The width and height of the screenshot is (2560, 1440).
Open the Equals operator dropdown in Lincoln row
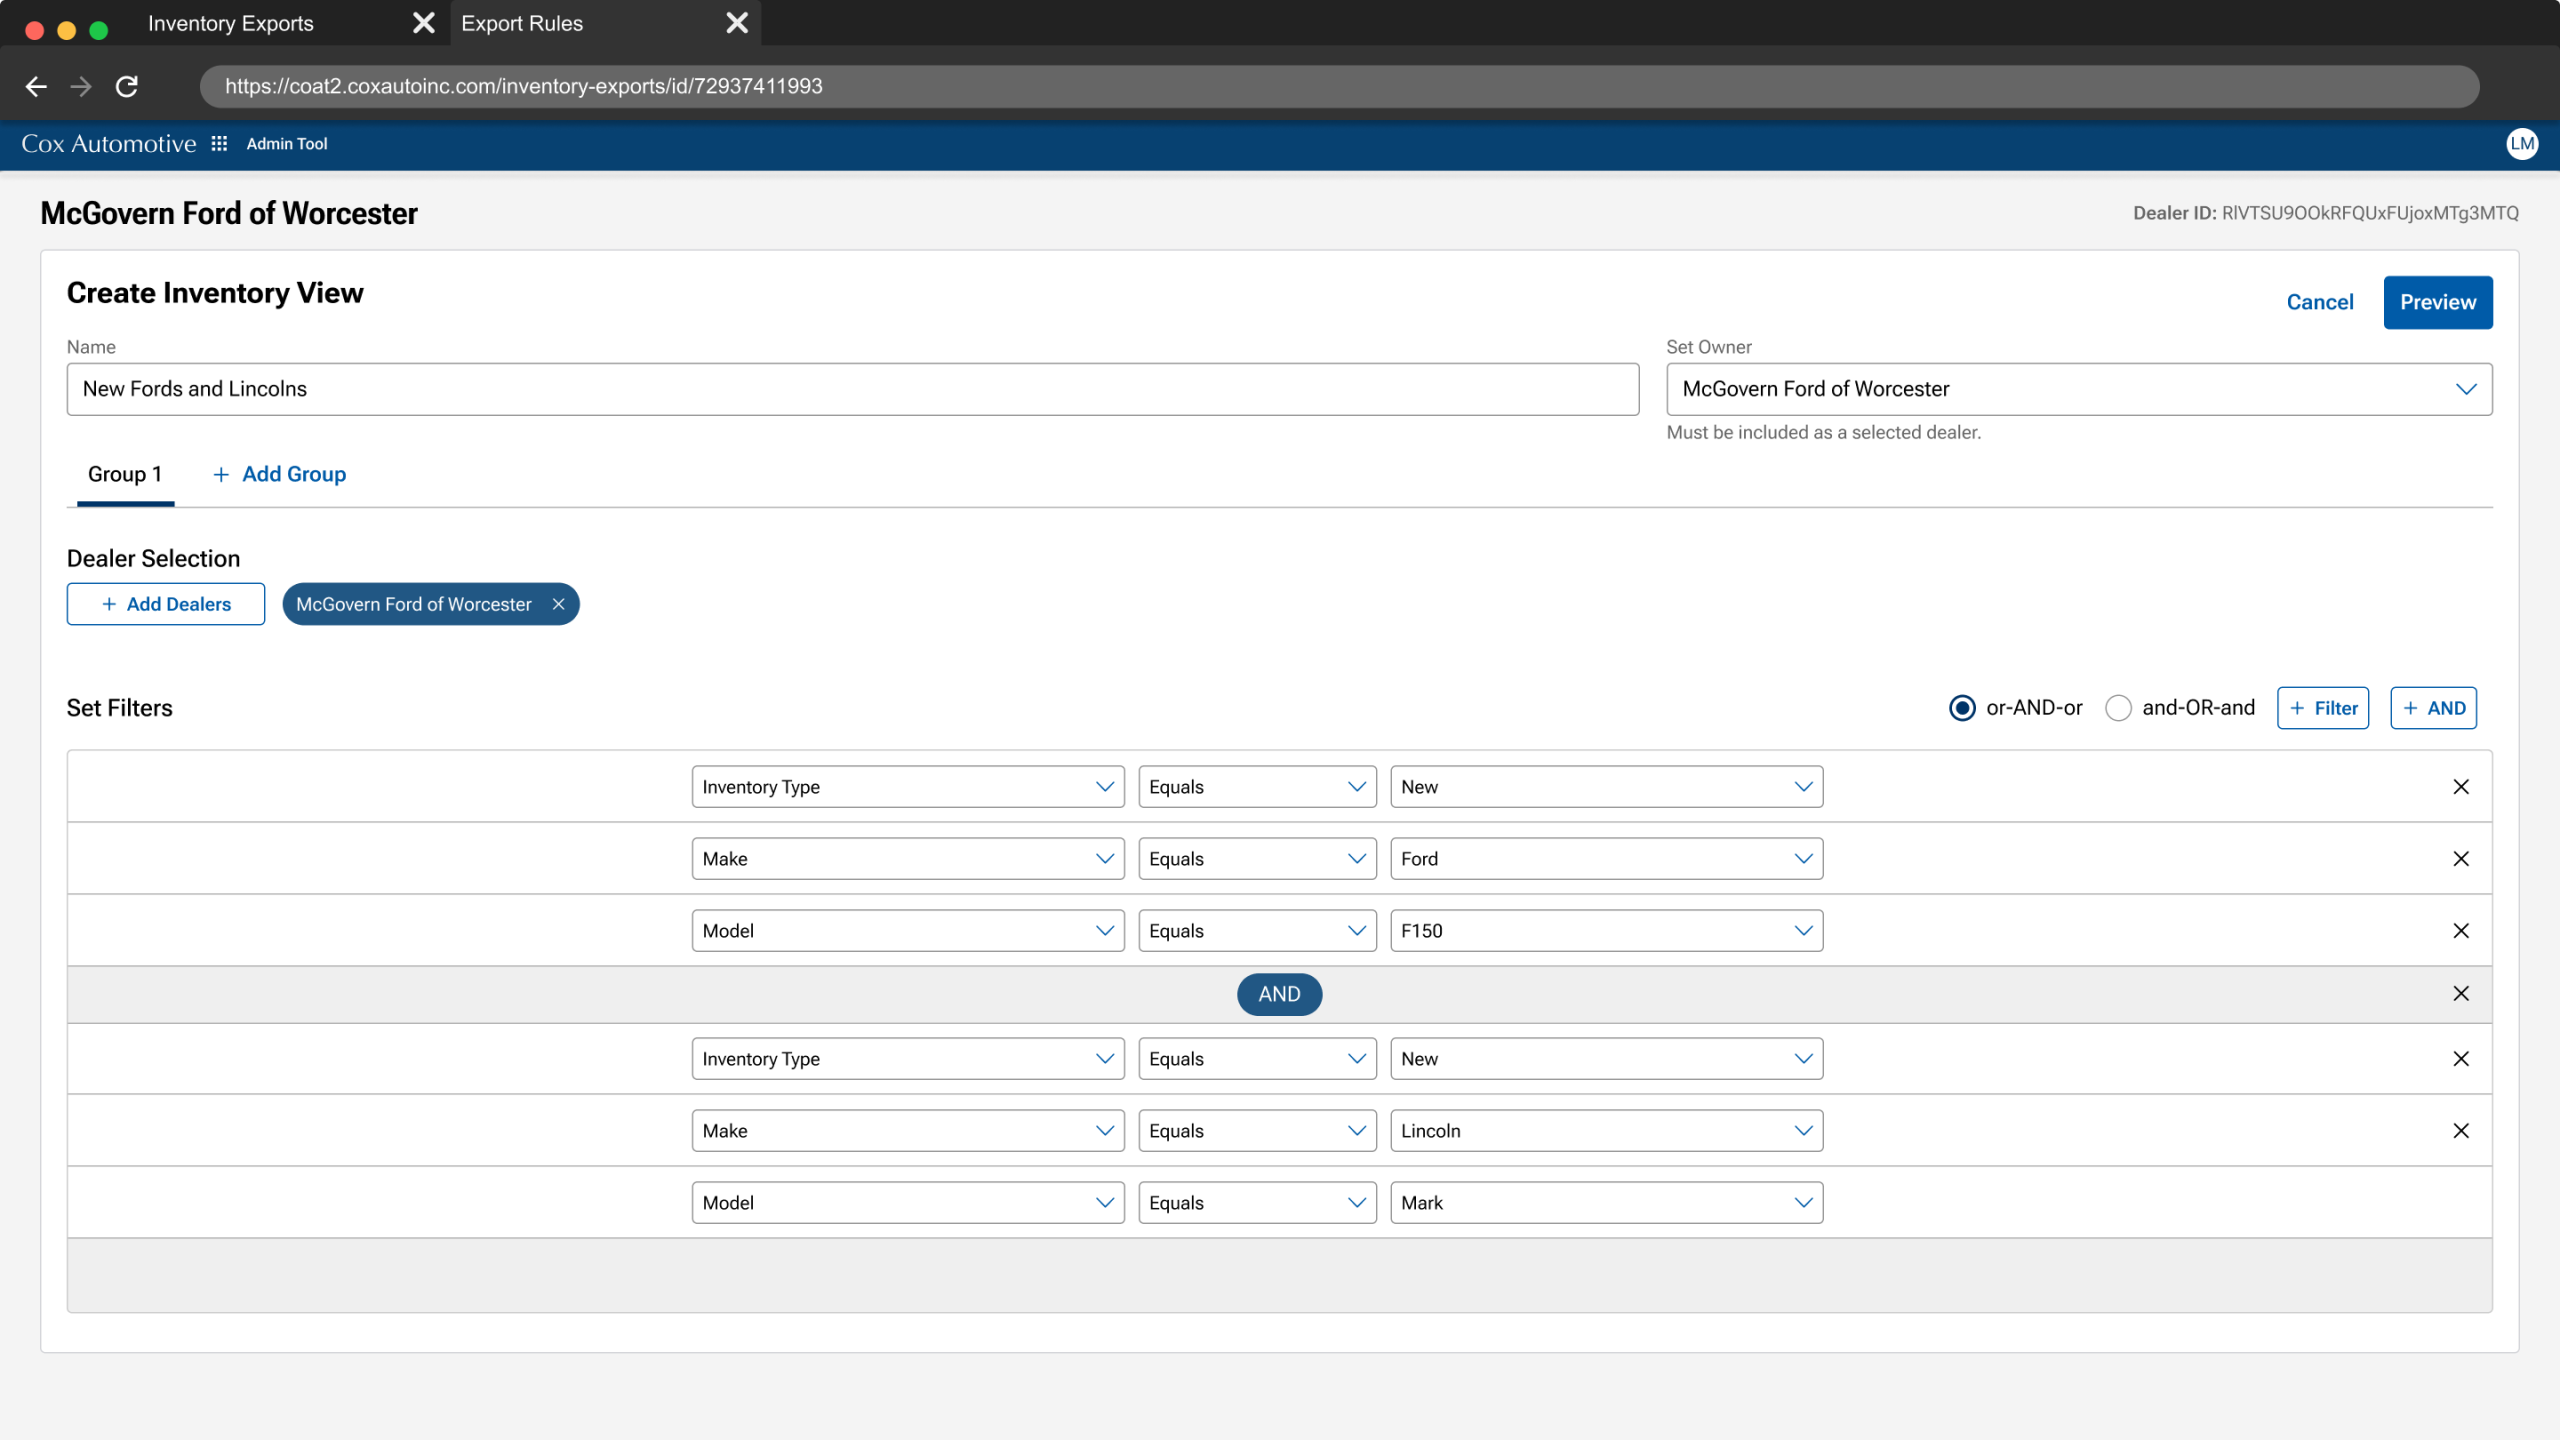1257,1131
